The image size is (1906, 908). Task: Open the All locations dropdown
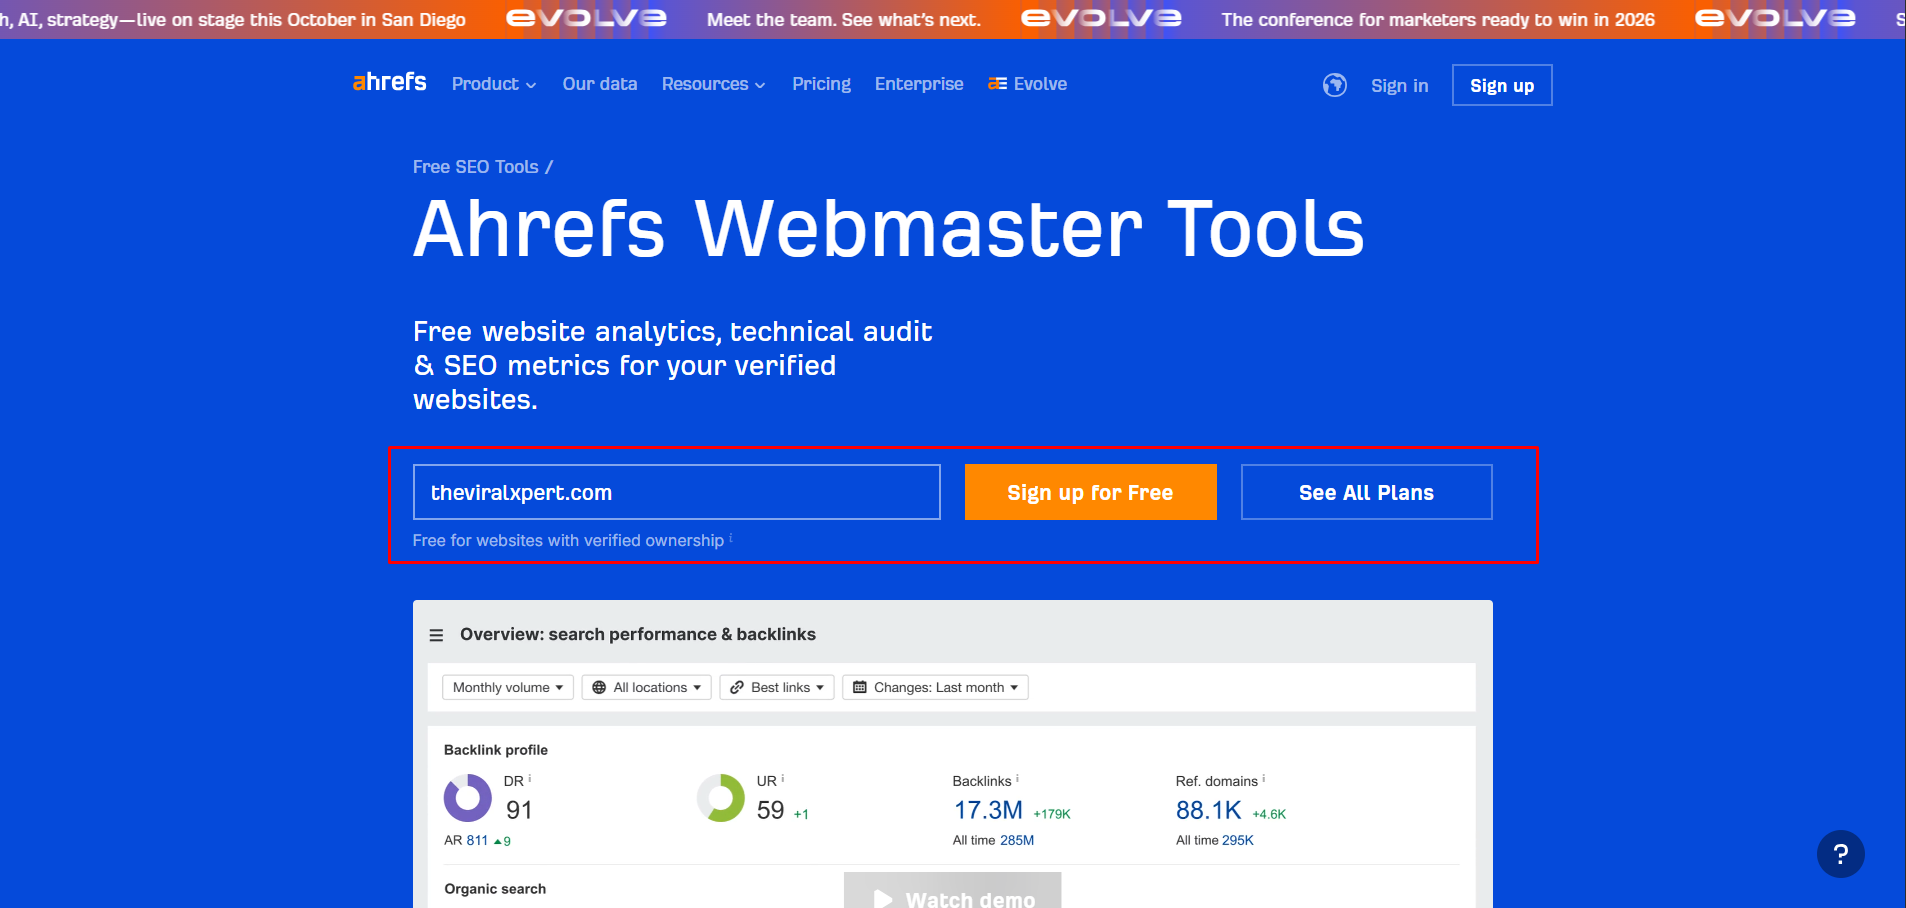click(646, 687)
